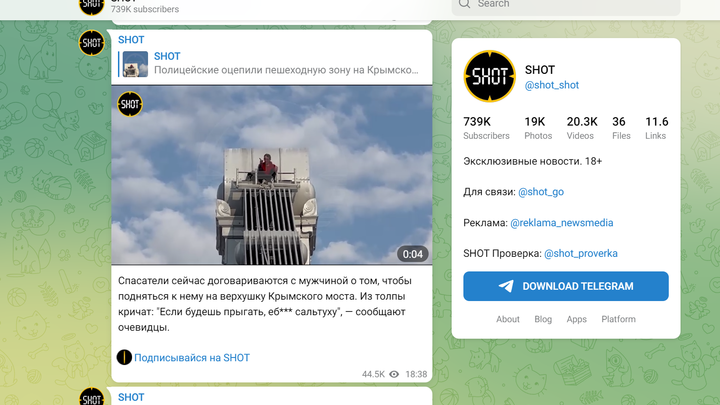Screen dimensions: 720x405
Task: Open the 18:38 post timestamp
Action: (x=416, y=374)
